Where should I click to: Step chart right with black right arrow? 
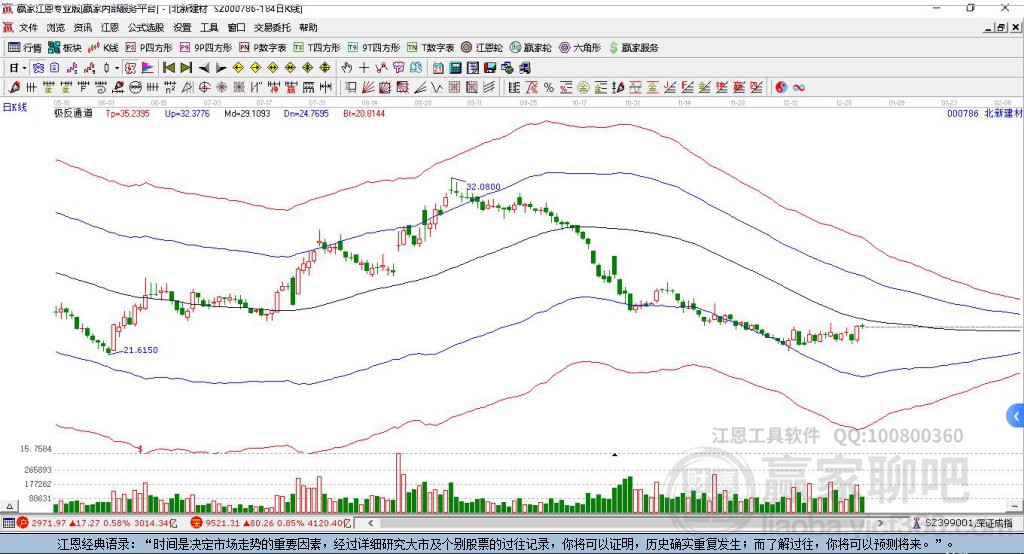click(221, 68)
